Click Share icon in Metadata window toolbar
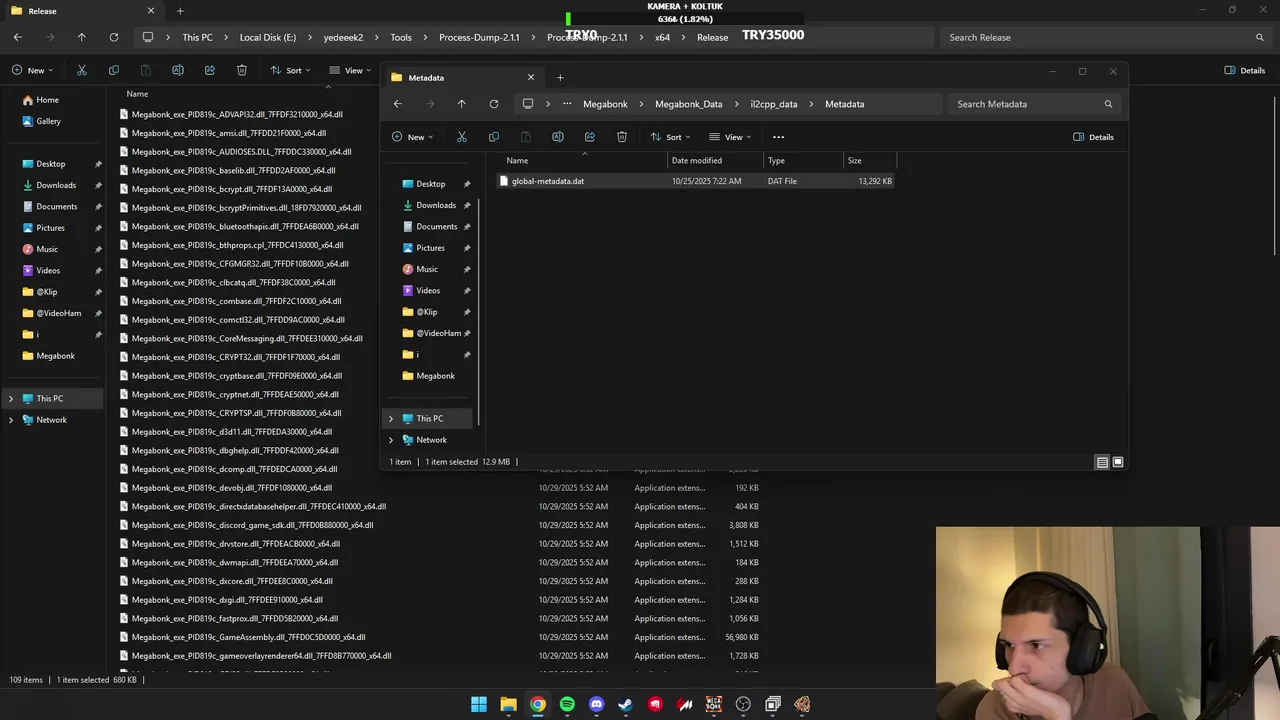 [589, 137]
